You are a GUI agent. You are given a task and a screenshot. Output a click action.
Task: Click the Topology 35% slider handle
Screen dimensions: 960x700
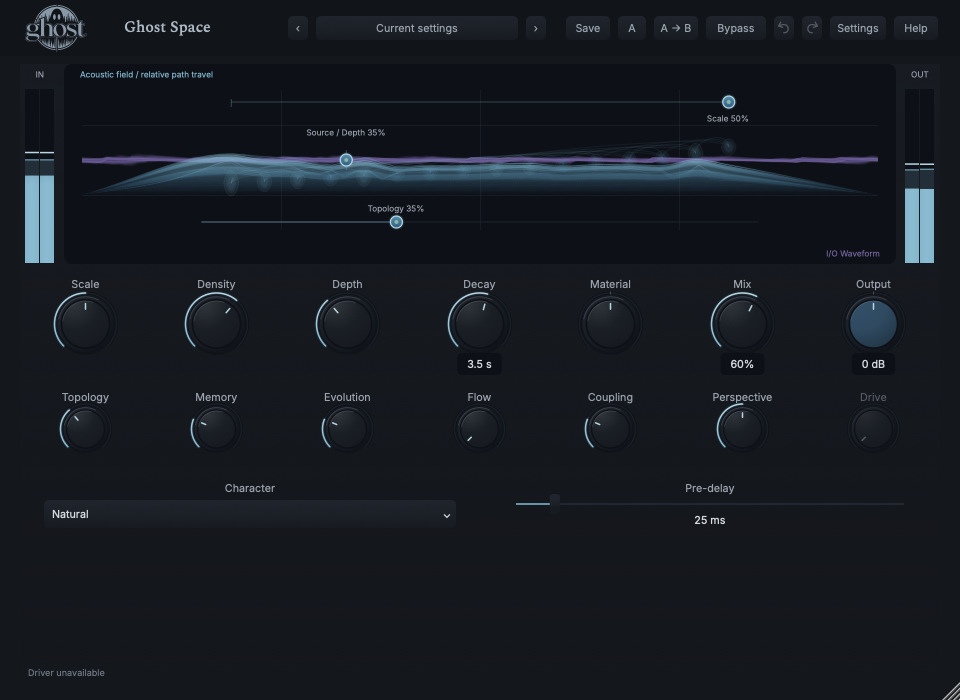tap(396, 222)
